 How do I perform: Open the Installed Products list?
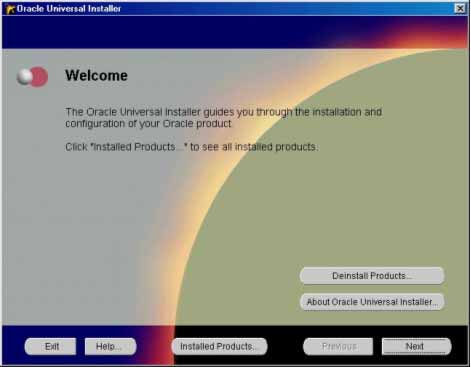pos(219,346)
